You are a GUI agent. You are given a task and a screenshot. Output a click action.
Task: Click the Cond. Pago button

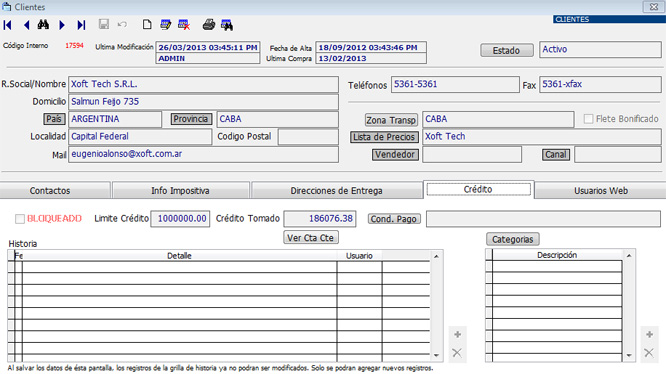point(394,219)
